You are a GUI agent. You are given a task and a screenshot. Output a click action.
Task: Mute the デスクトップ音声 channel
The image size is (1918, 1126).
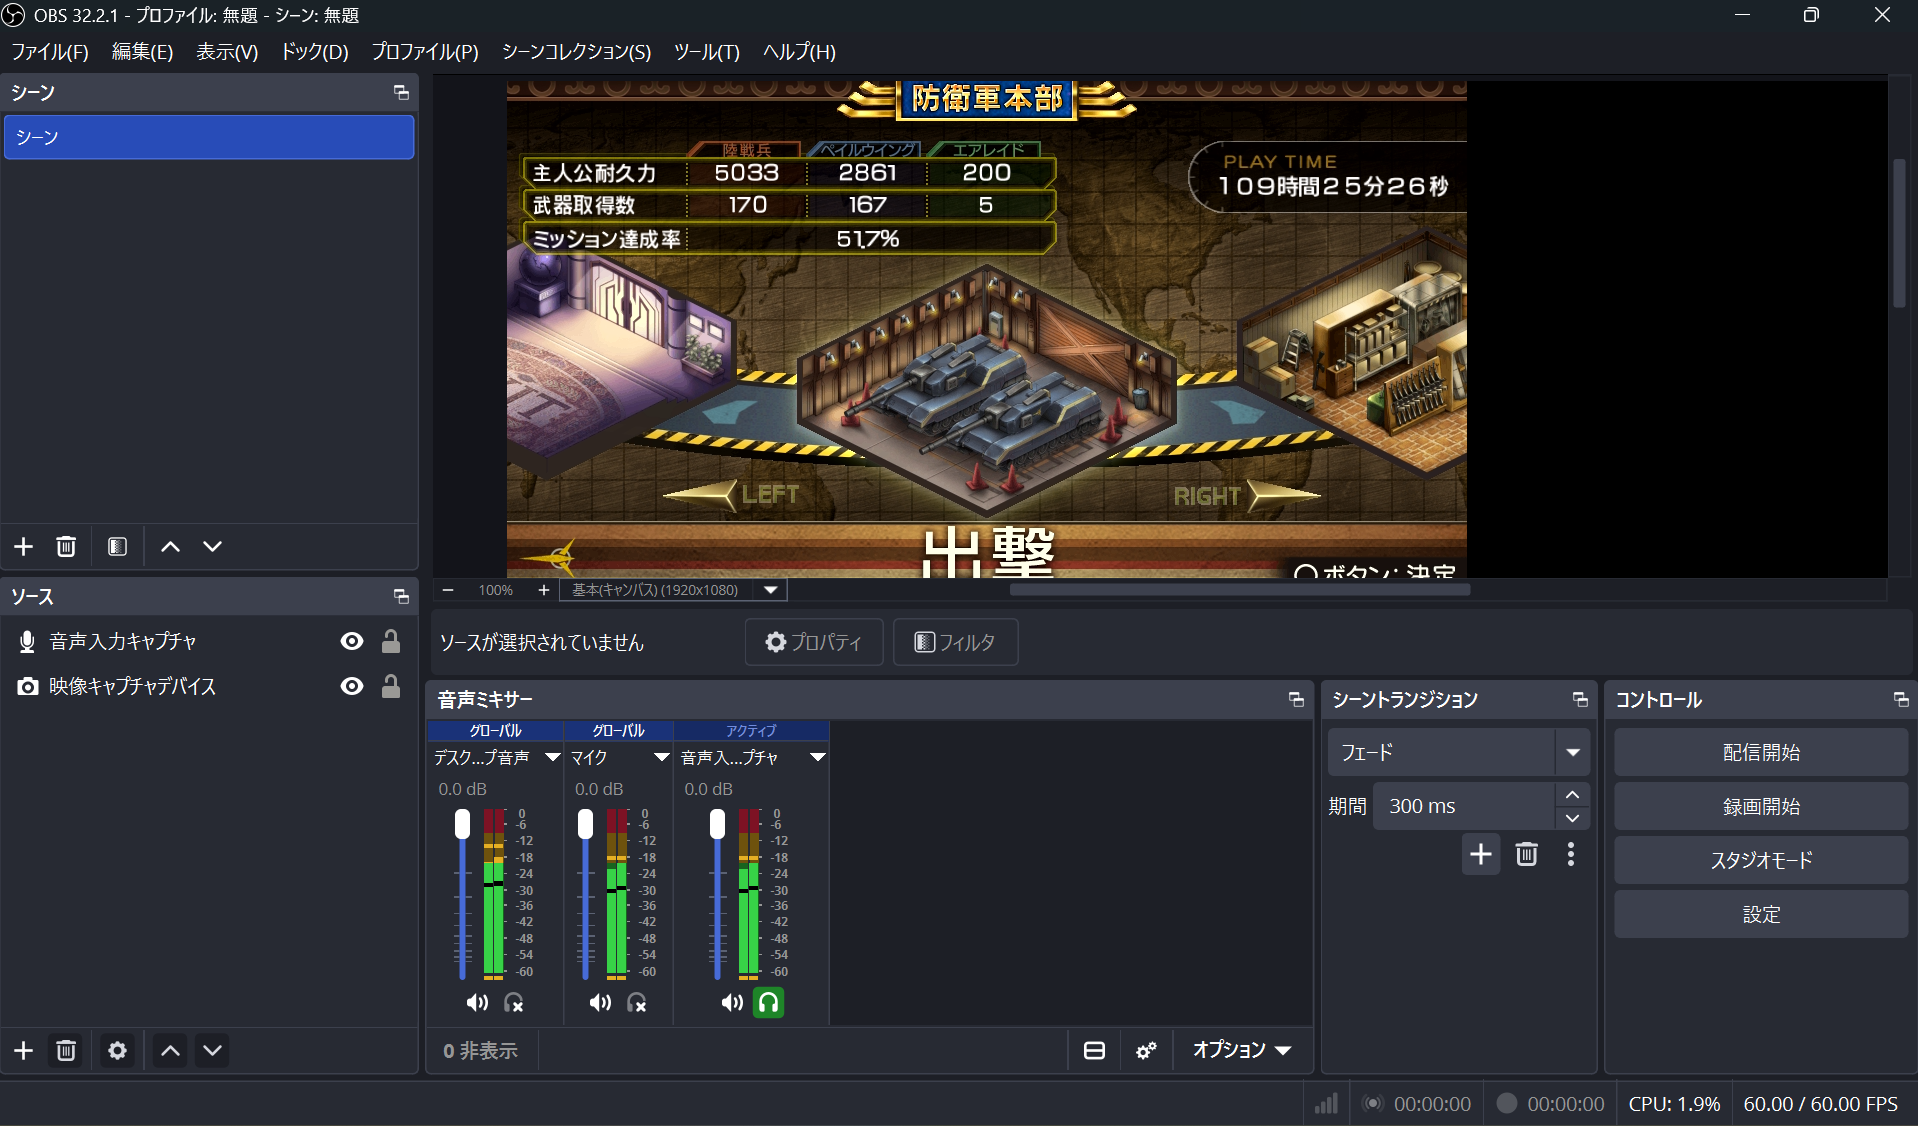click(x=477, y=1002)
